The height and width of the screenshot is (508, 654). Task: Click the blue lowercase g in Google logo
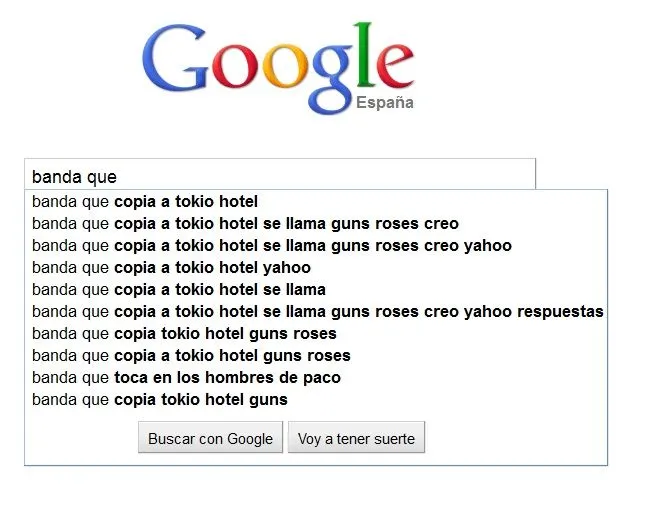334,80
